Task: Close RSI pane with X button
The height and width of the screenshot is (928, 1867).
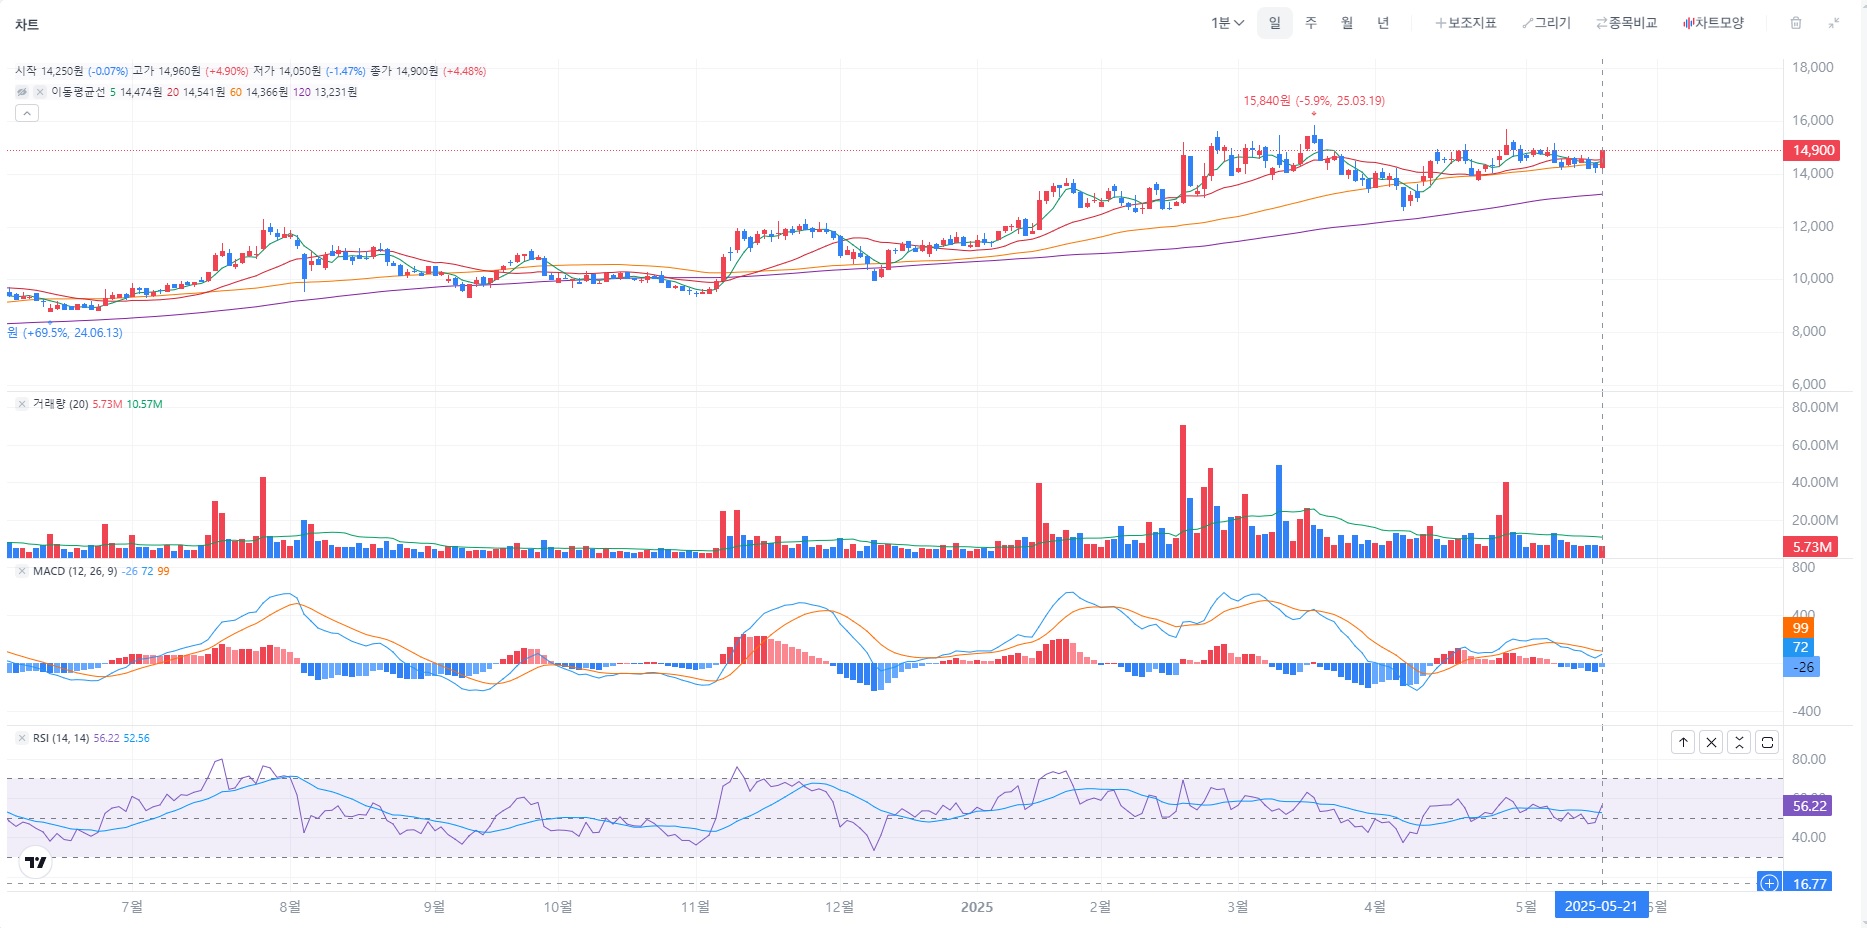Action: [1711, 742]
